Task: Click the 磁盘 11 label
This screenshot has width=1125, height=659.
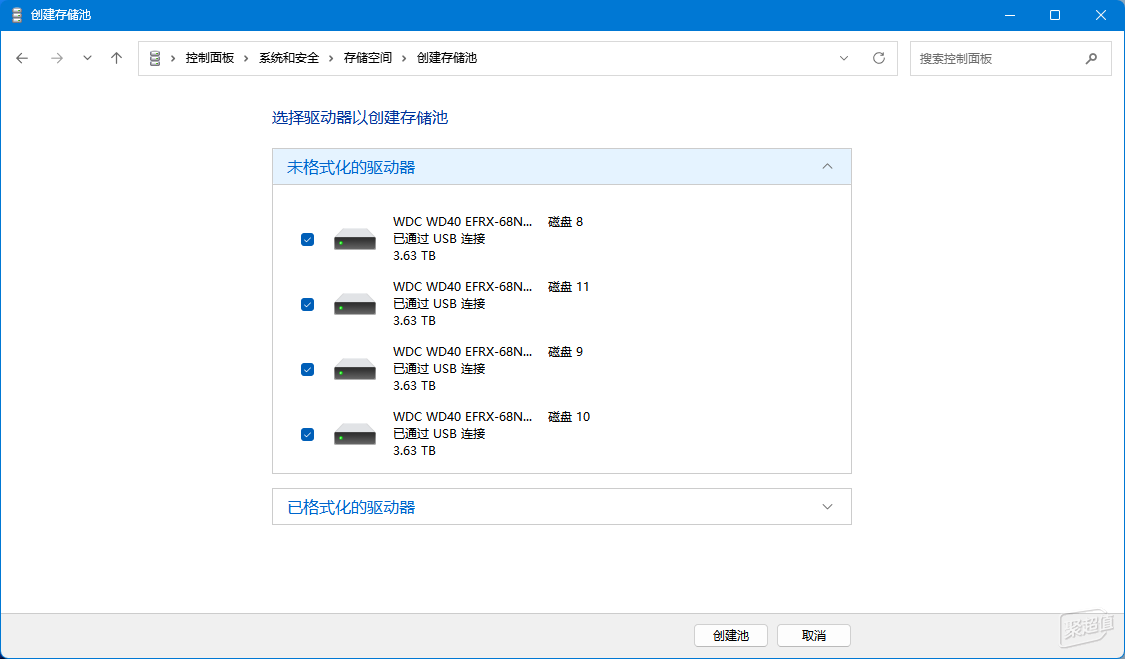Action: tap(568, 286)
